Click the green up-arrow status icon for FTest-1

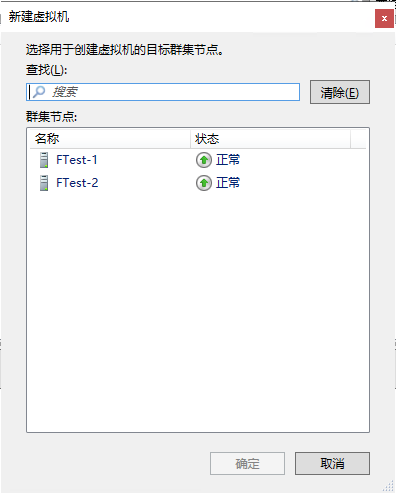coord(204,160)
